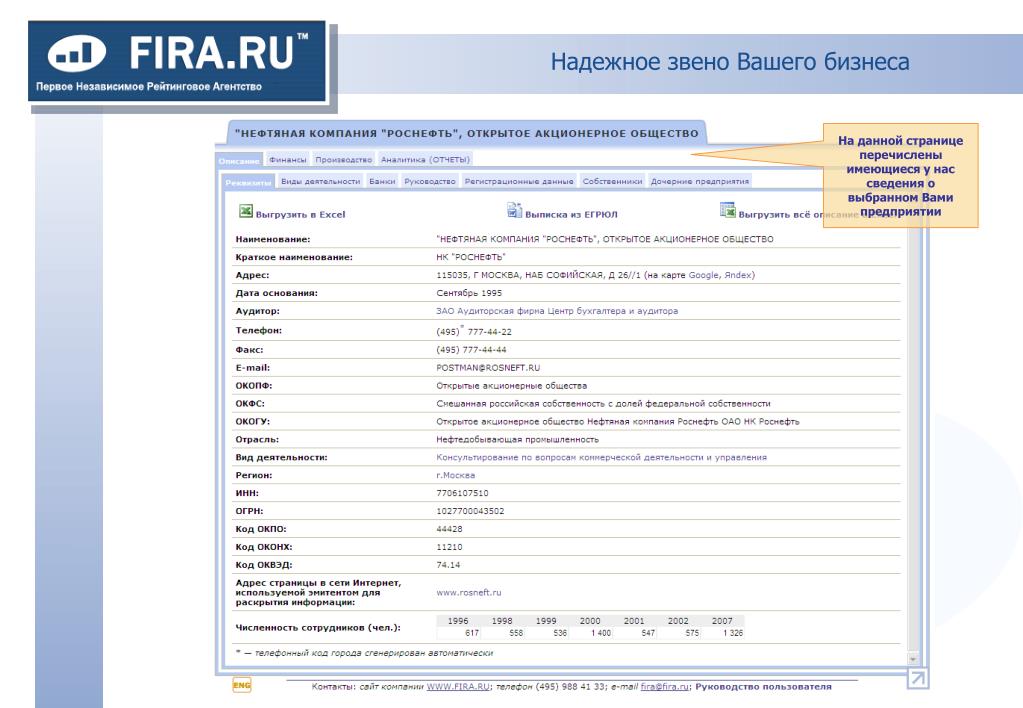Click the FIRA.RU logo

pos(177,62)
